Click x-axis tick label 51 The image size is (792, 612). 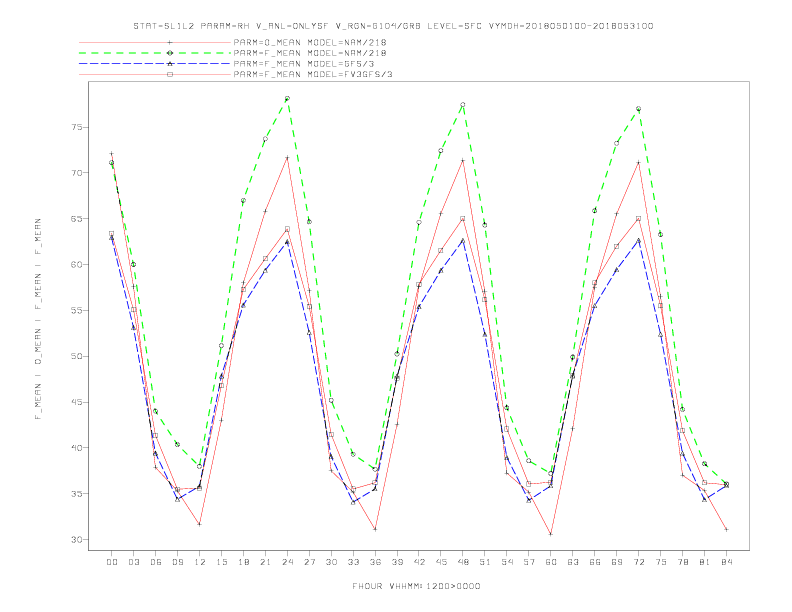[485, 562]
